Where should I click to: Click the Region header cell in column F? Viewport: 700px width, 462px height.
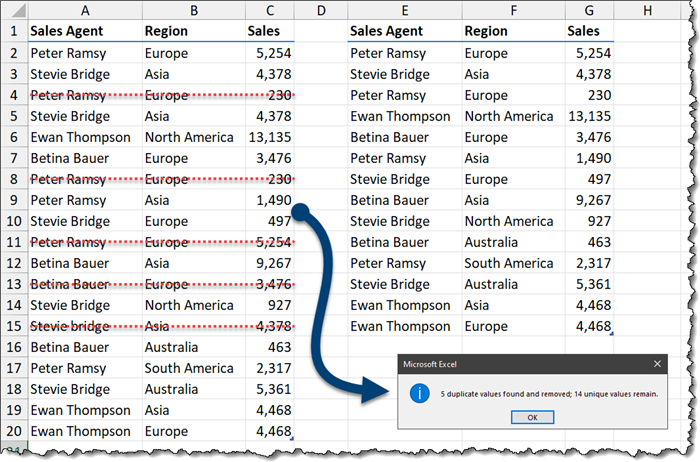(487, 31)
